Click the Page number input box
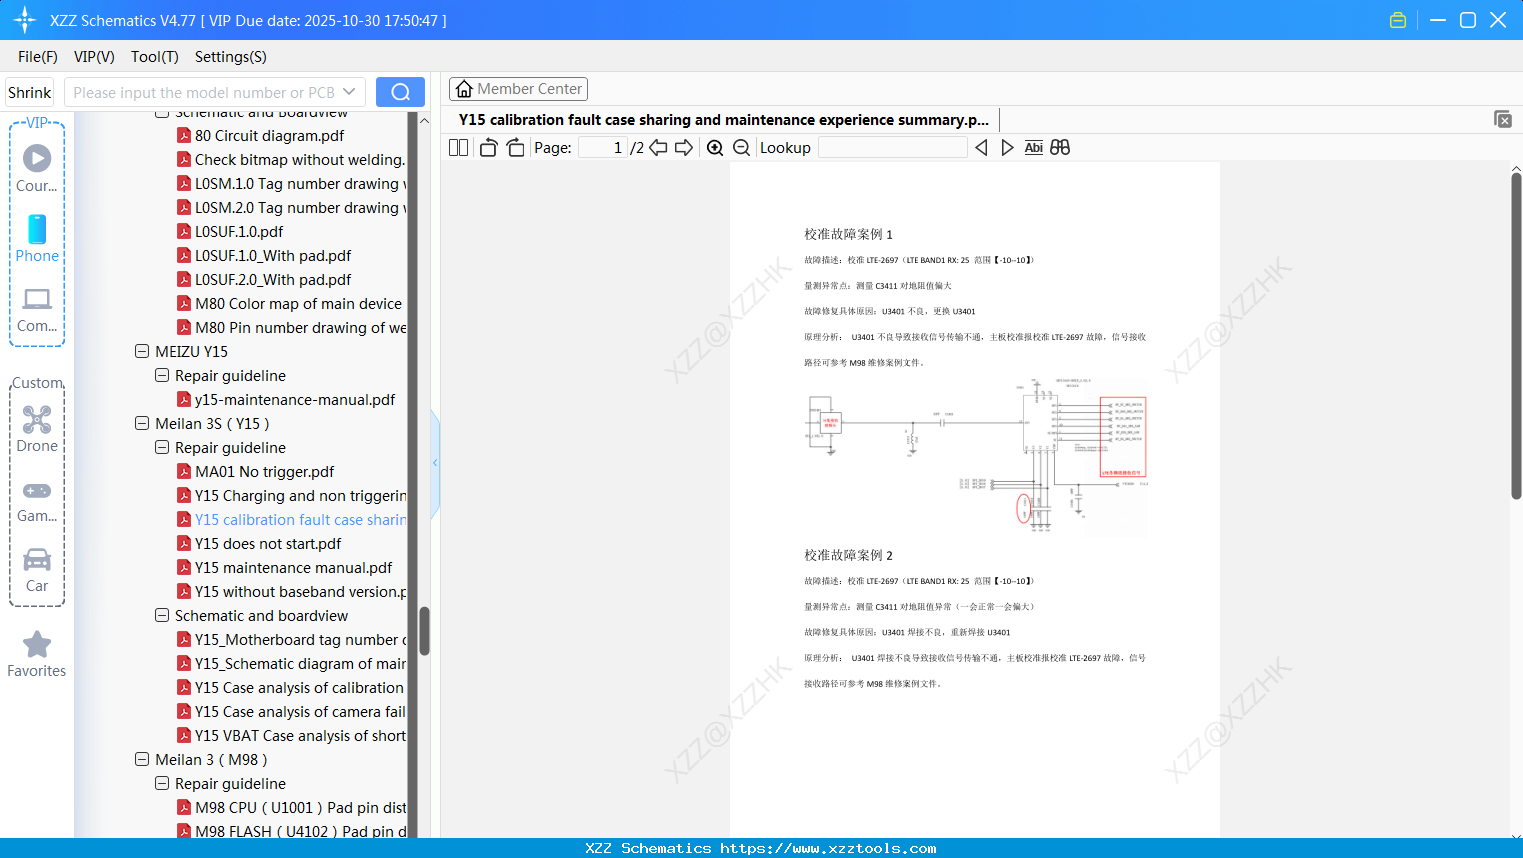 [x=603, y=148]
